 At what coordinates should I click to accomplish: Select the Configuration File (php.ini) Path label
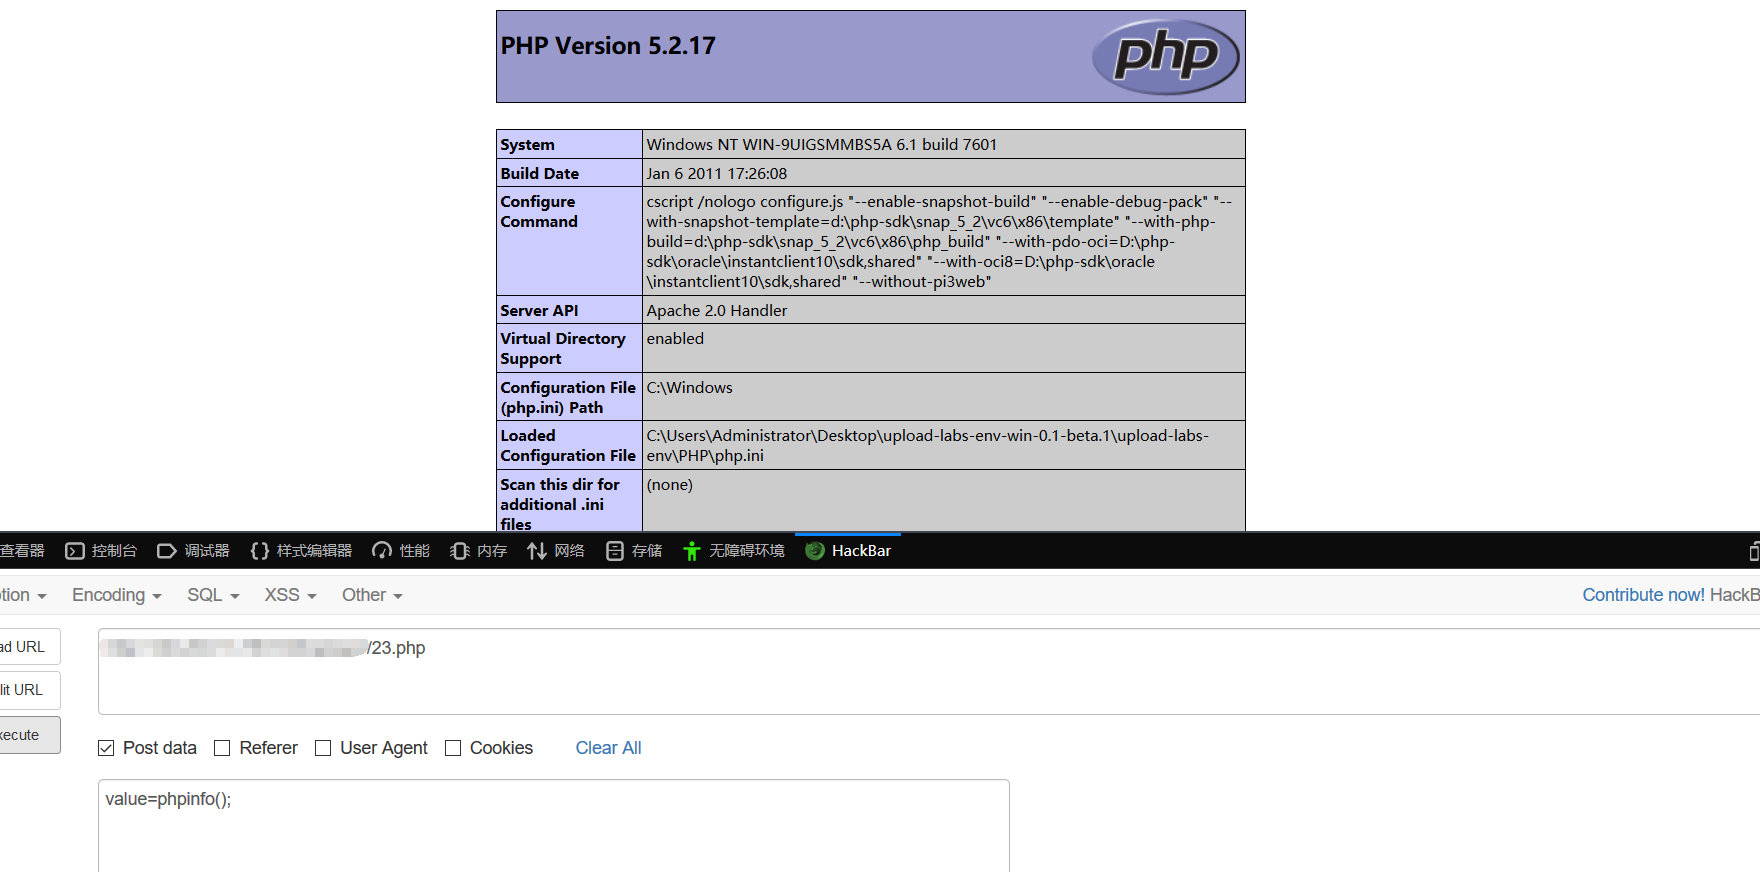pyautogui.click(x=568, y=398)
